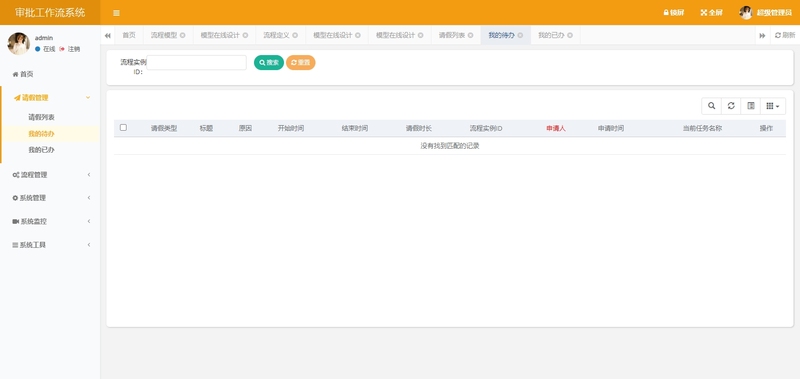Expand the 流程管理 sidebar menu

pos(50,174)
